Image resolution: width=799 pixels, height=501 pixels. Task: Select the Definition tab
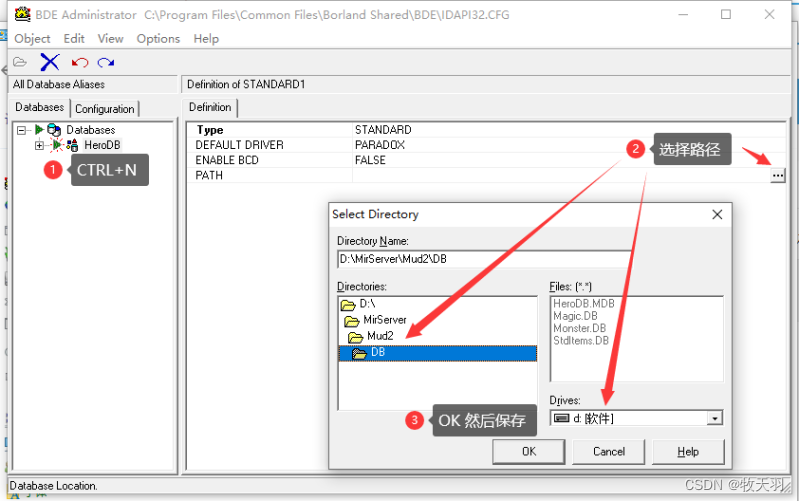210,107
